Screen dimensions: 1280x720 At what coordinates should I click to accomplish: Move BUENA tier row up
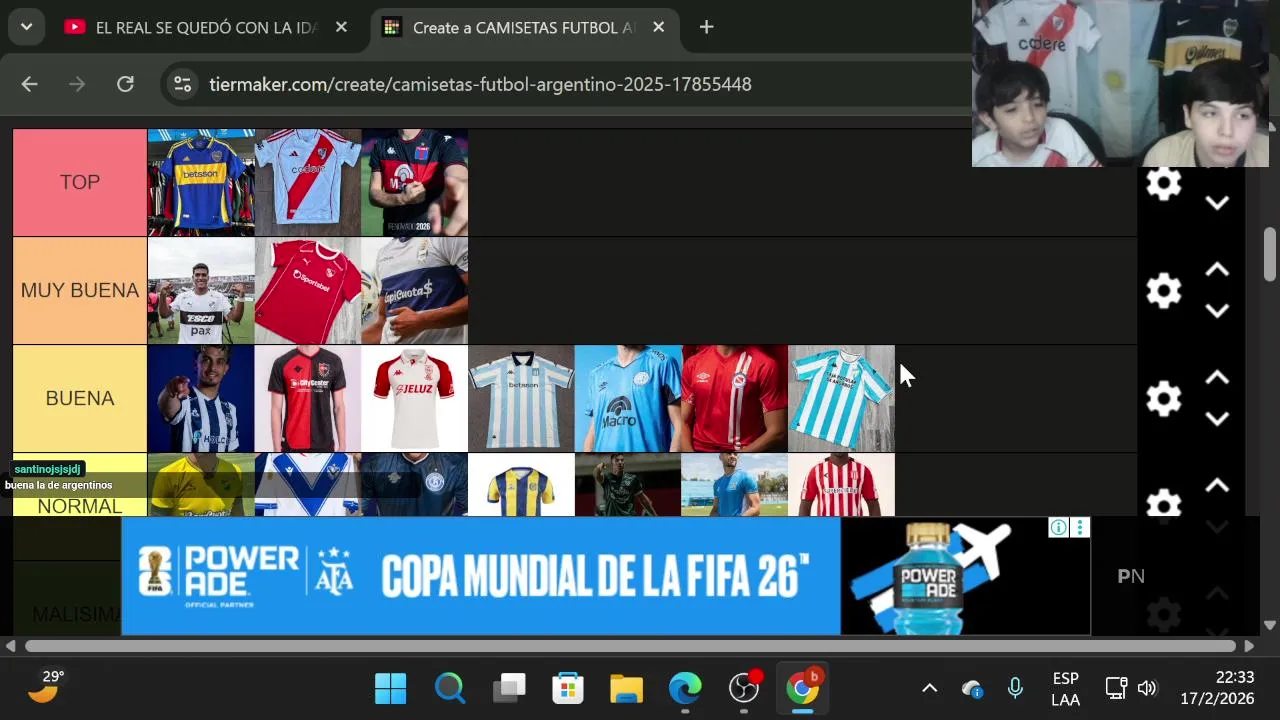(1217, 378)
